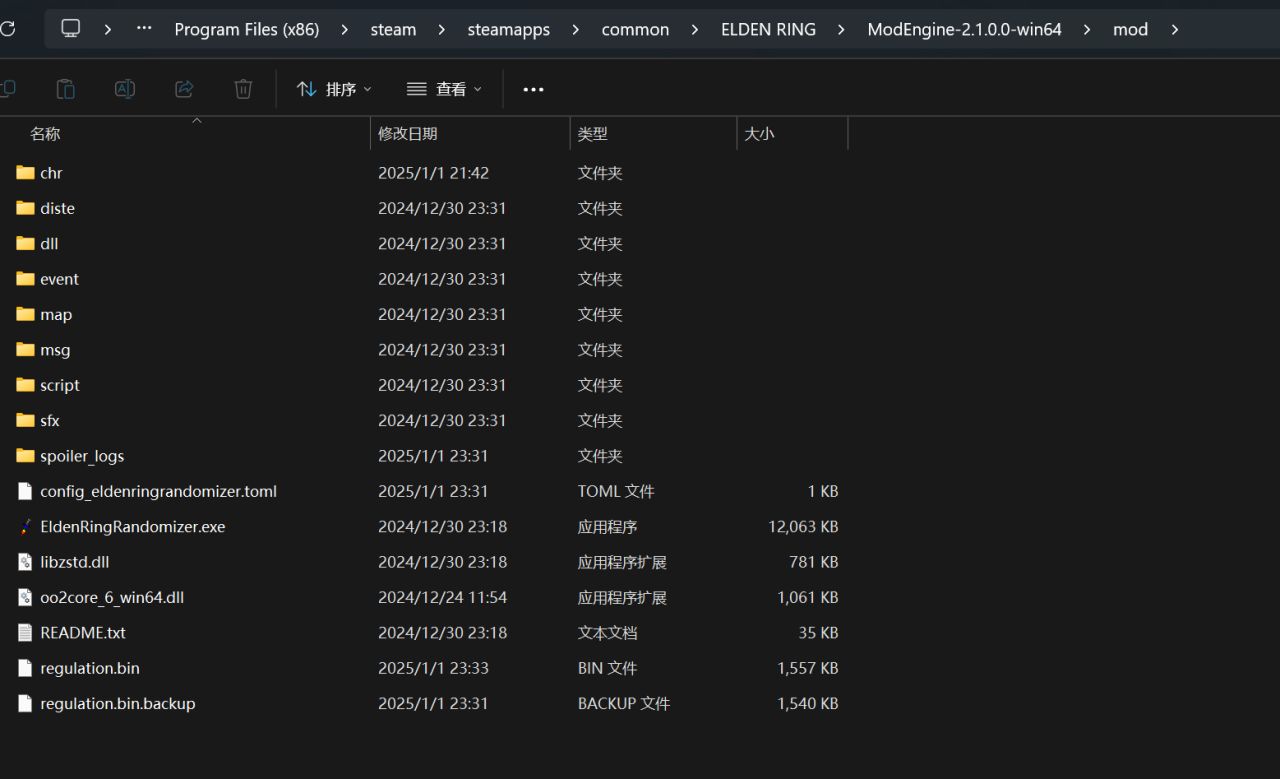Image resolution: width=1280 pixels, height=779 pixels.
Task: Expand chevron after mod in breadcrumb
Action: pos(1174,29)
